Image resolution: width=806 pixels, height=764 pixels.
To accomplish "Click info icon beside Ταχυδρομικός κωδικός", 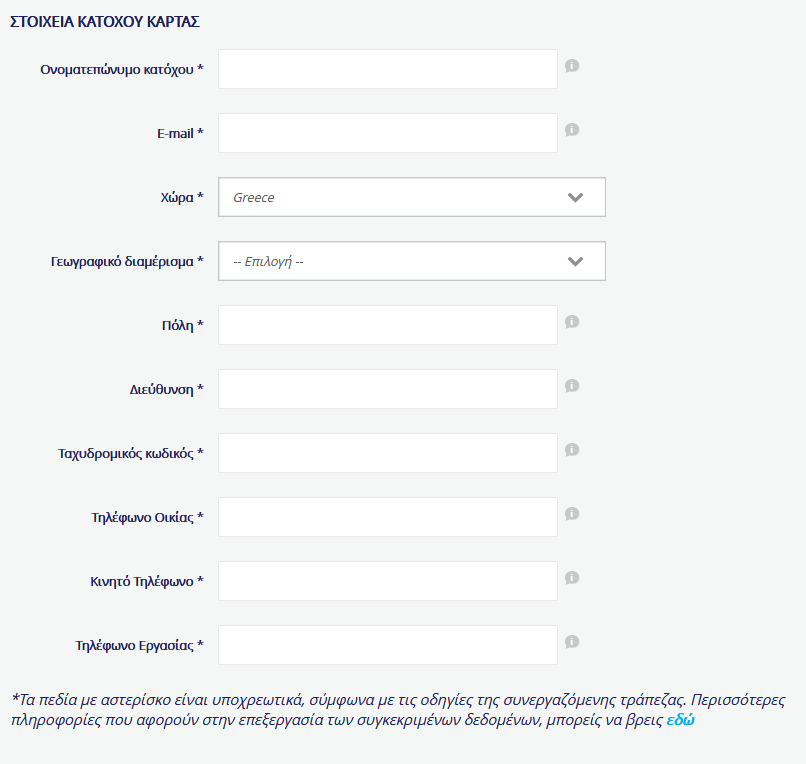I will tap(572, 450).
